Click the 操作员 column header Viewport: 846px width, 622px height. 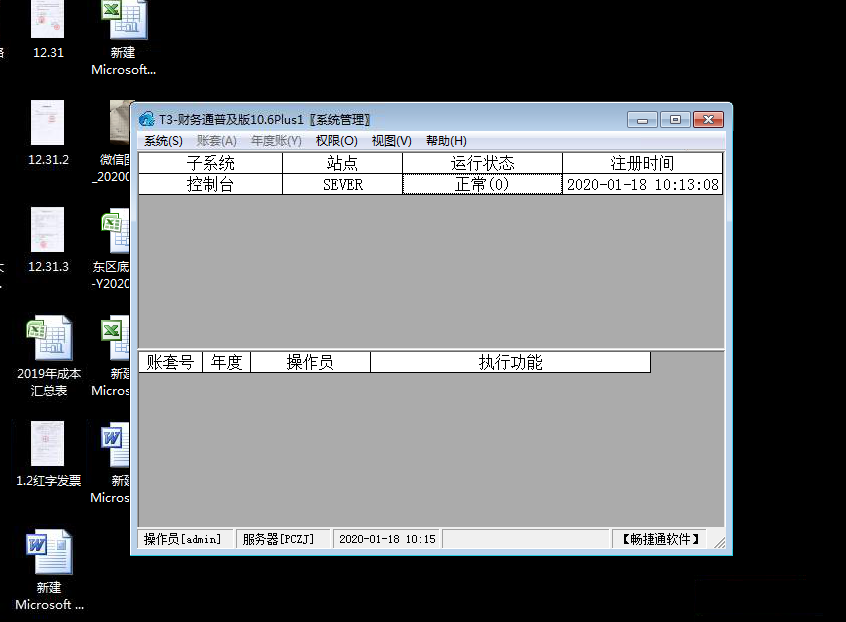click(310, 362)
